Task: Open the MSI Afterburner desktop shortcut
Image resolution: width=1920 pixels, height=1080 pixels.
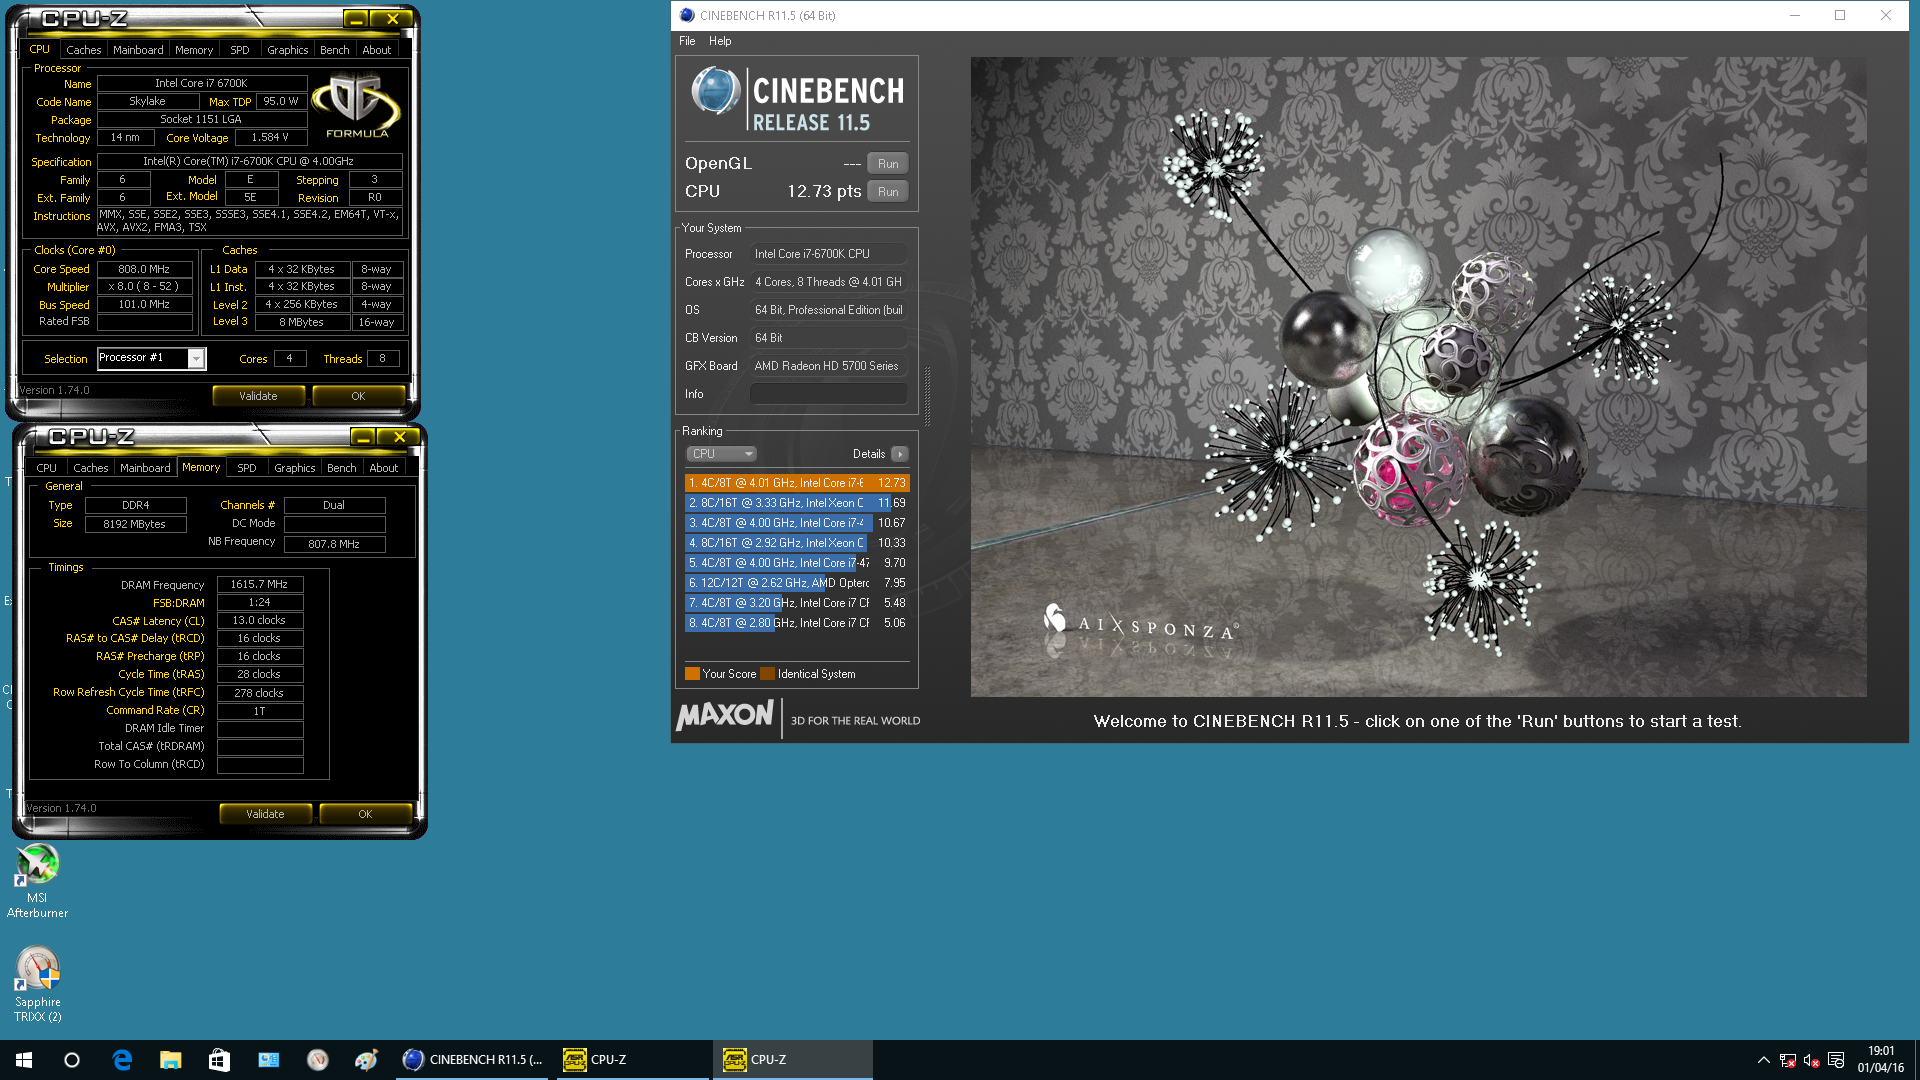Action: coord(37,881)
